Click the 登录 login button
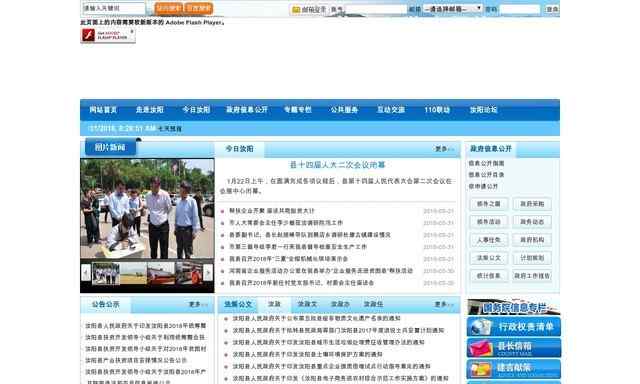640x384 pixels. (x=552, y=9)
